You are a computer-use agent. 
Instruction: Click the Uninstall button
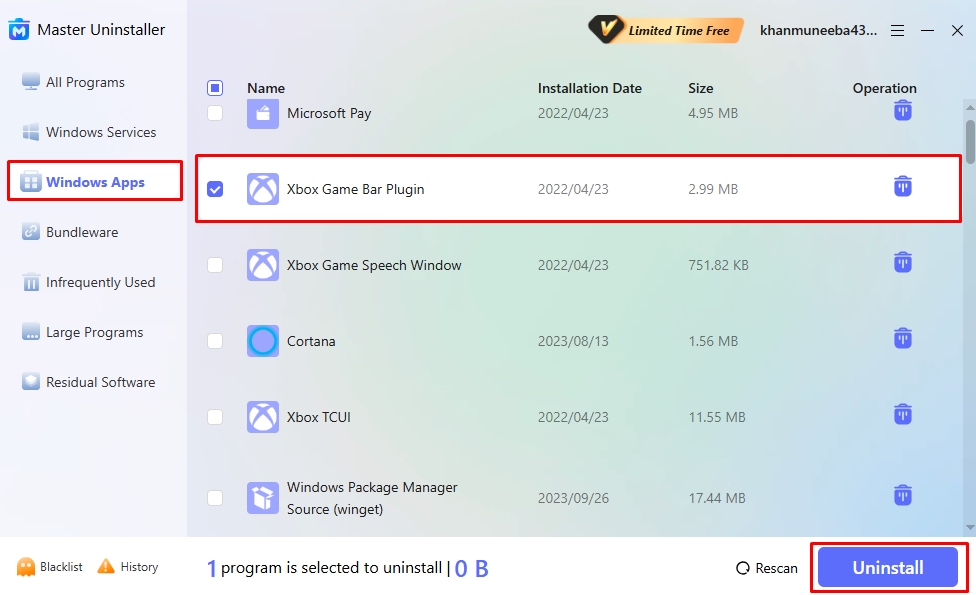pos(888,567)
